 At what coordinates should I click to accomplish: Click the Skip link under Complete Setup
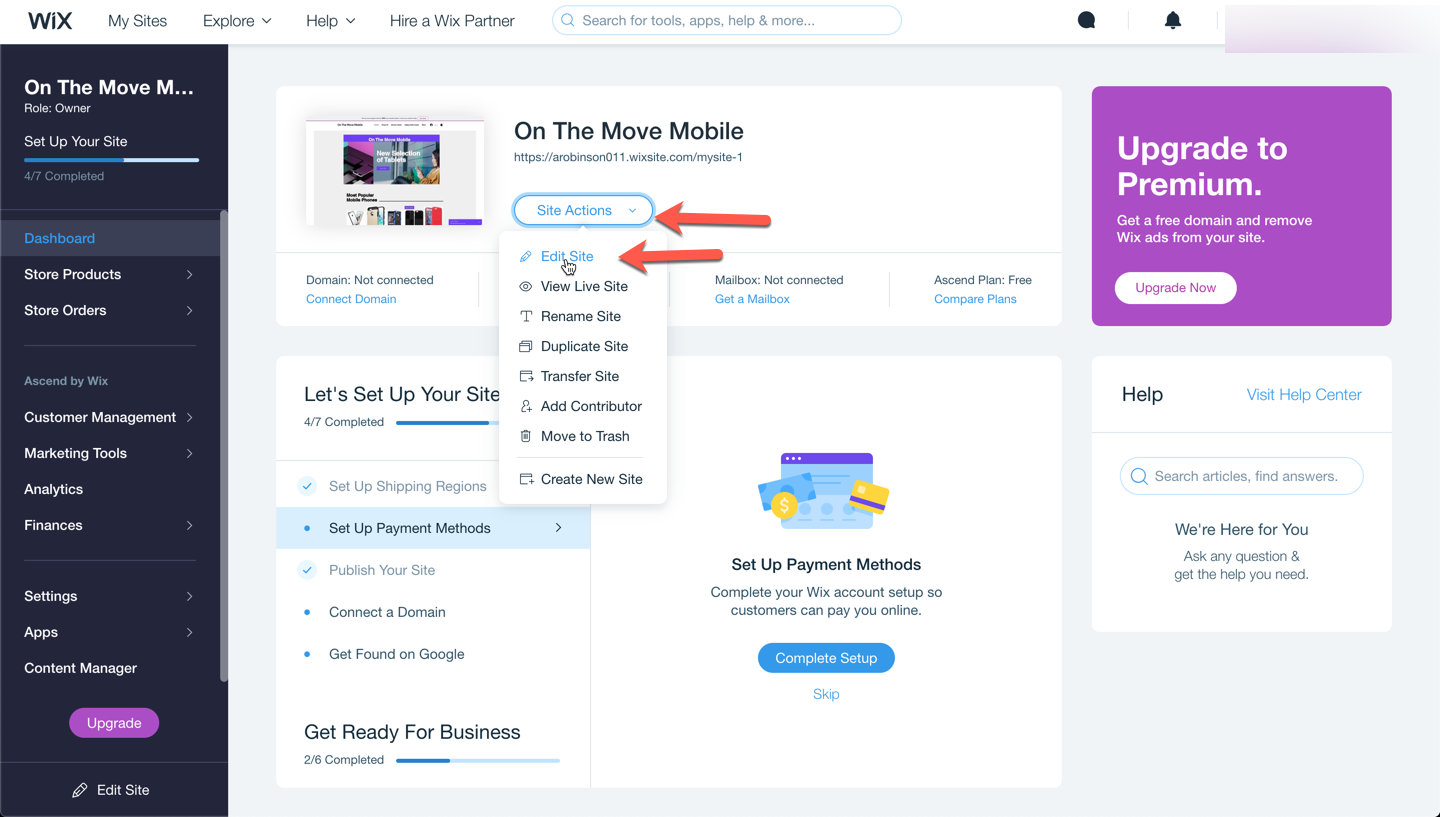click(x=826, y=695)
